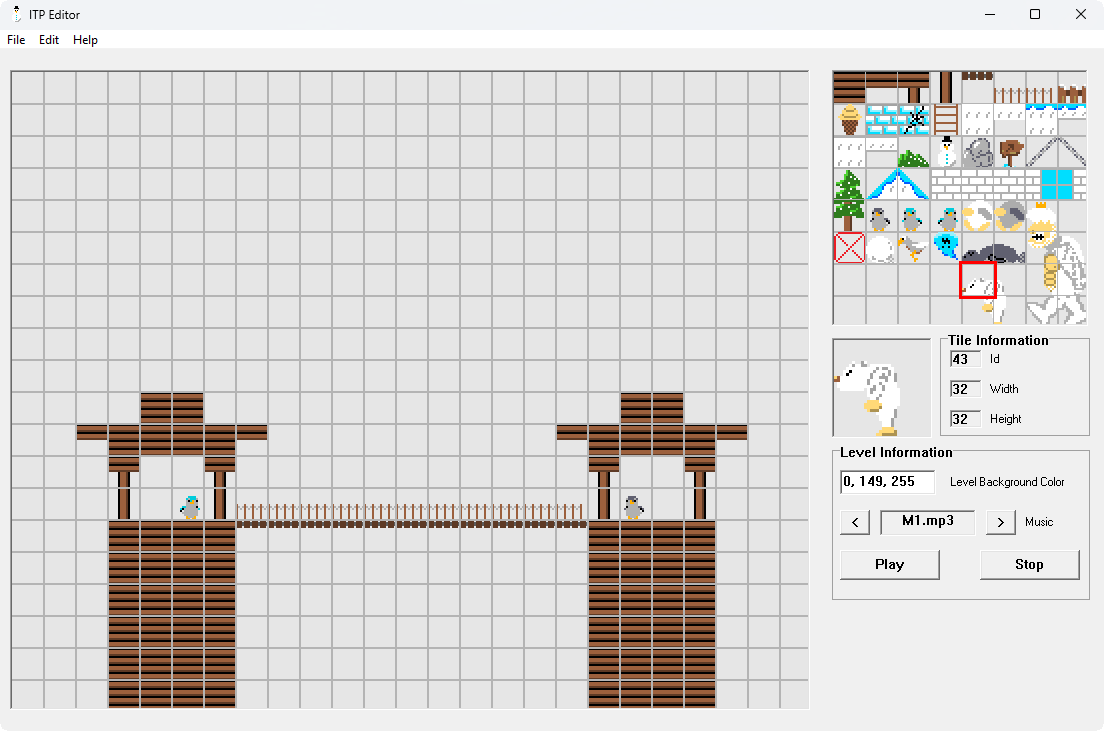Click the tile Width input field

click(x=965, y=389)
